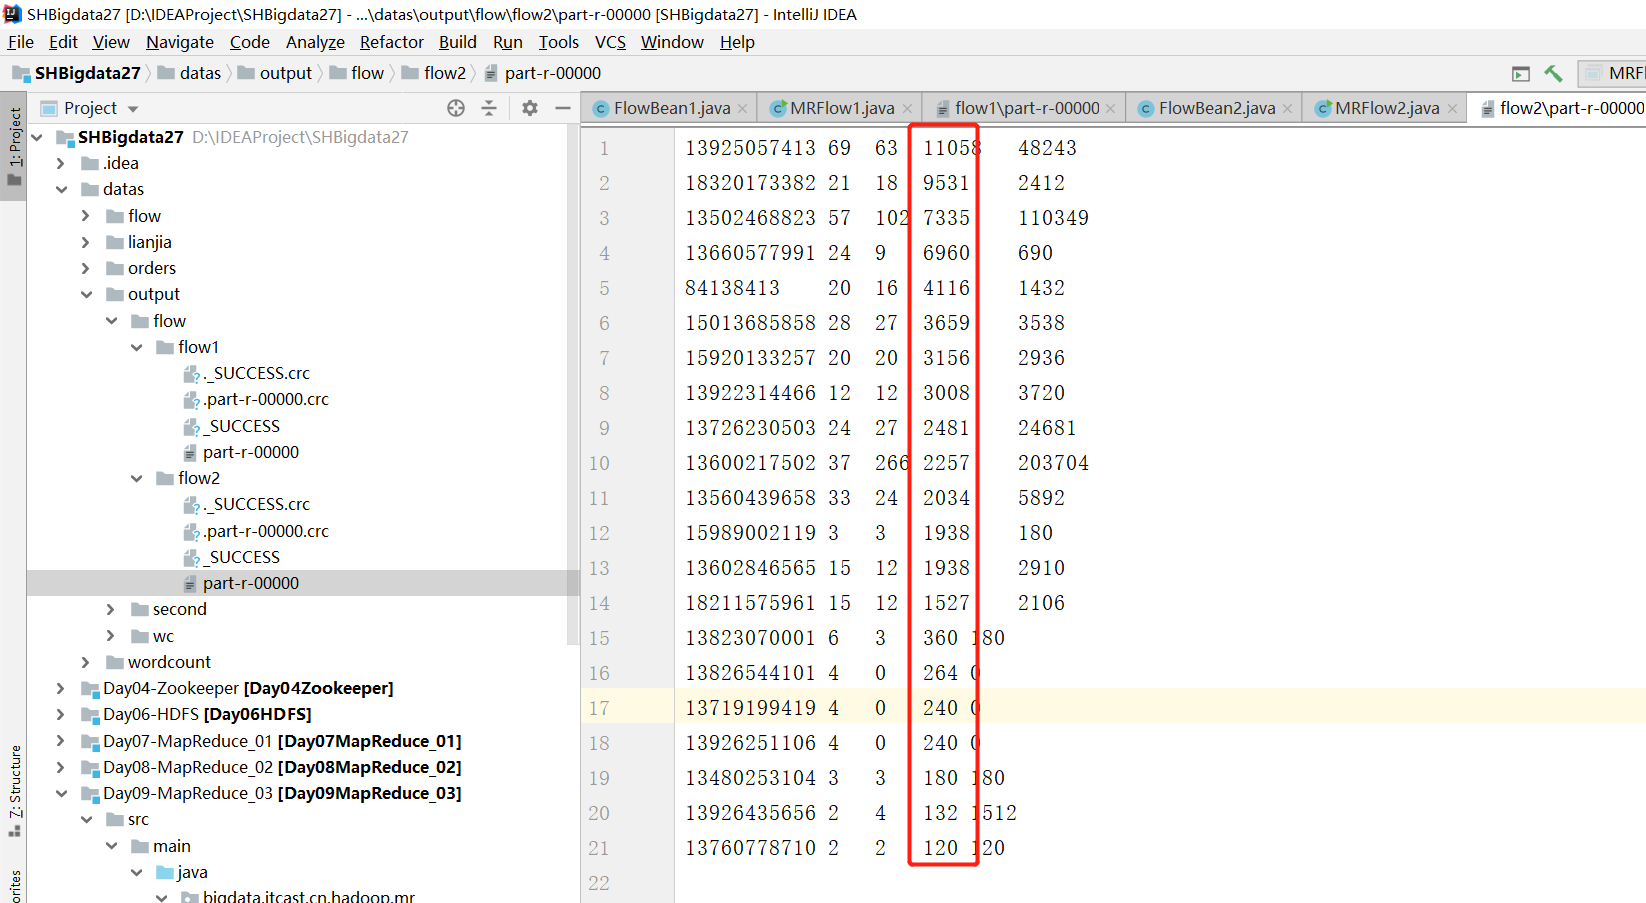Click value 203704 on line 10
This screenshot has width=1646, height=903.
1053,463
